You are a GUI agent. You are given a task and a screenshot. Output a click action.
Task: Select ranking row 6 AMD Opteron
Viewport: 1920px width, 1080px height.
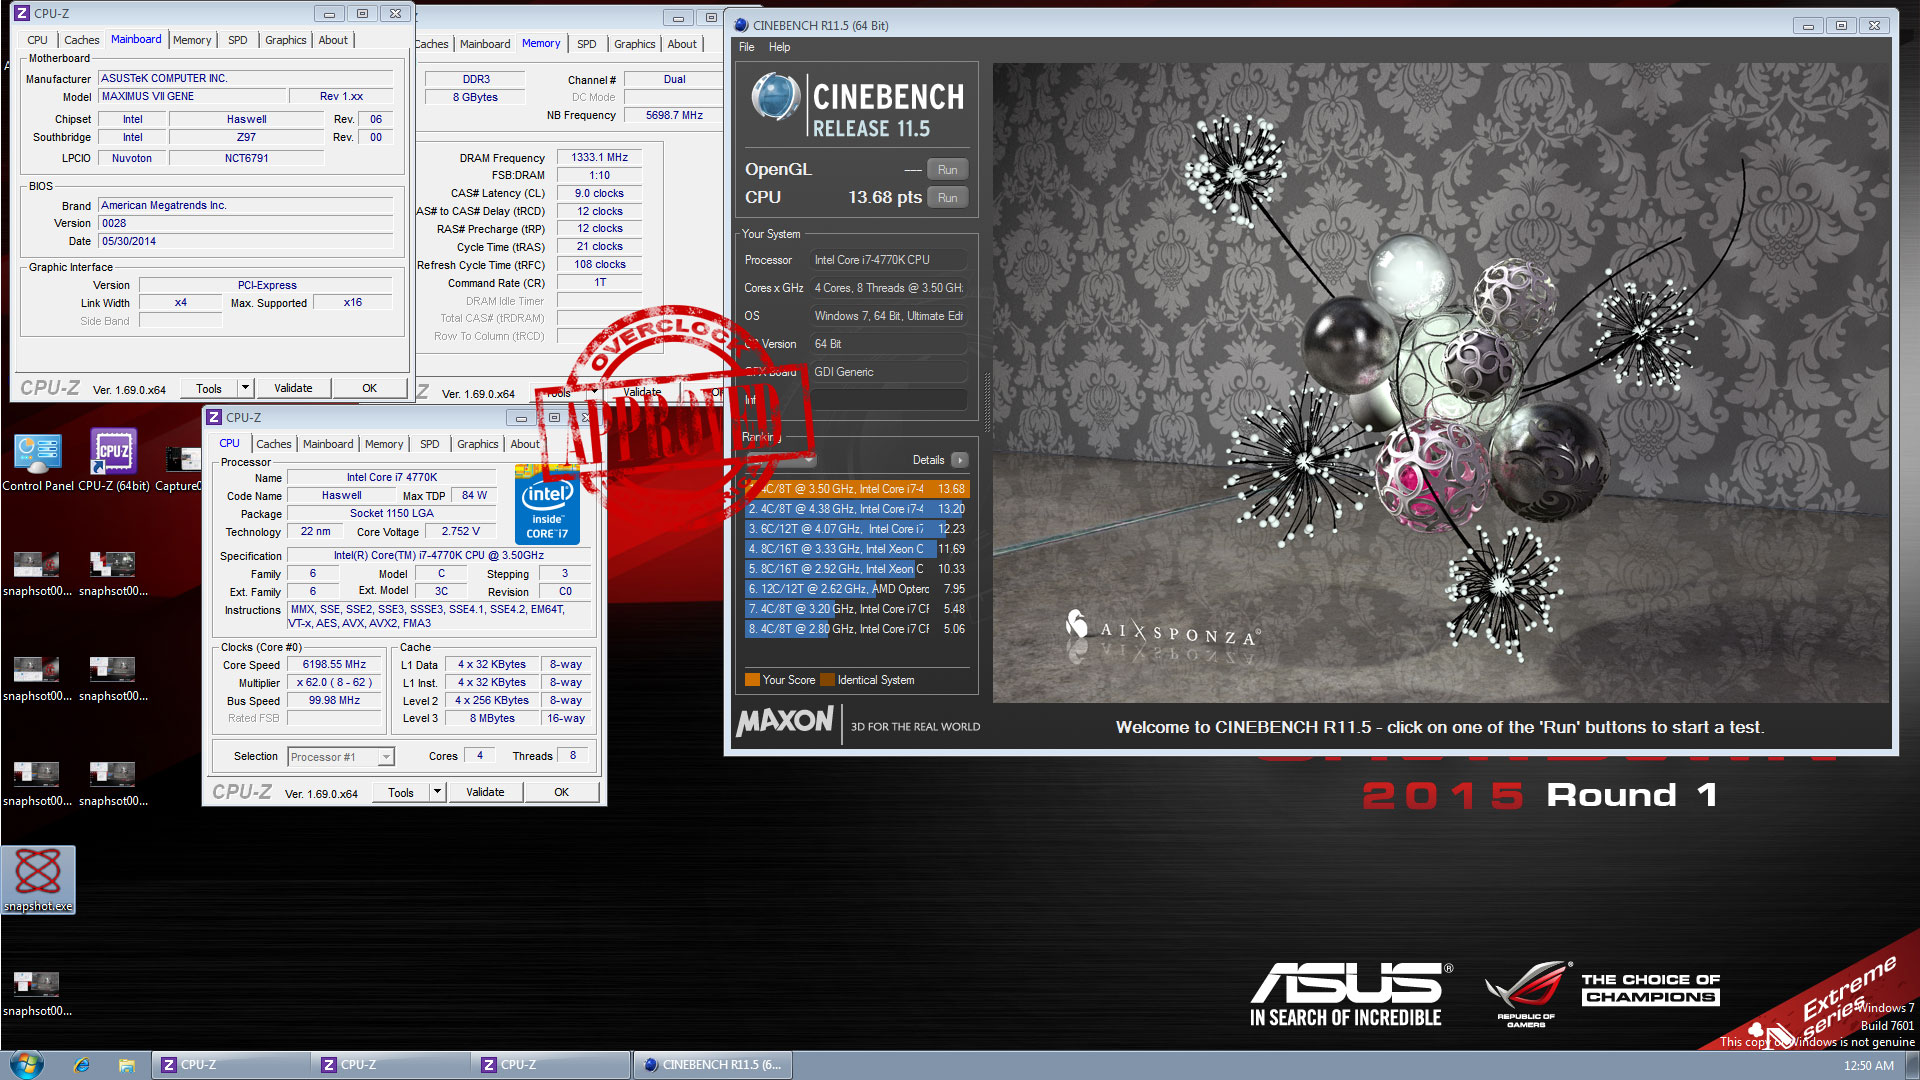(857, 589)
